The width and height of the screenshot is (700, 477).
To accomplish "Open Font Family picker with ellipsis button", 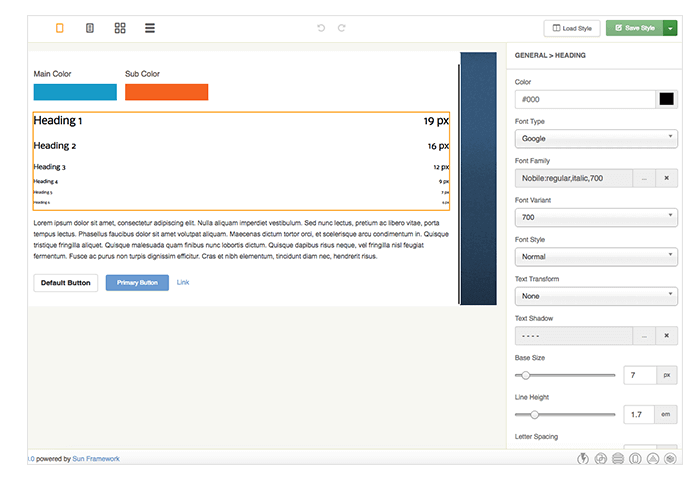I will [644, 178].
